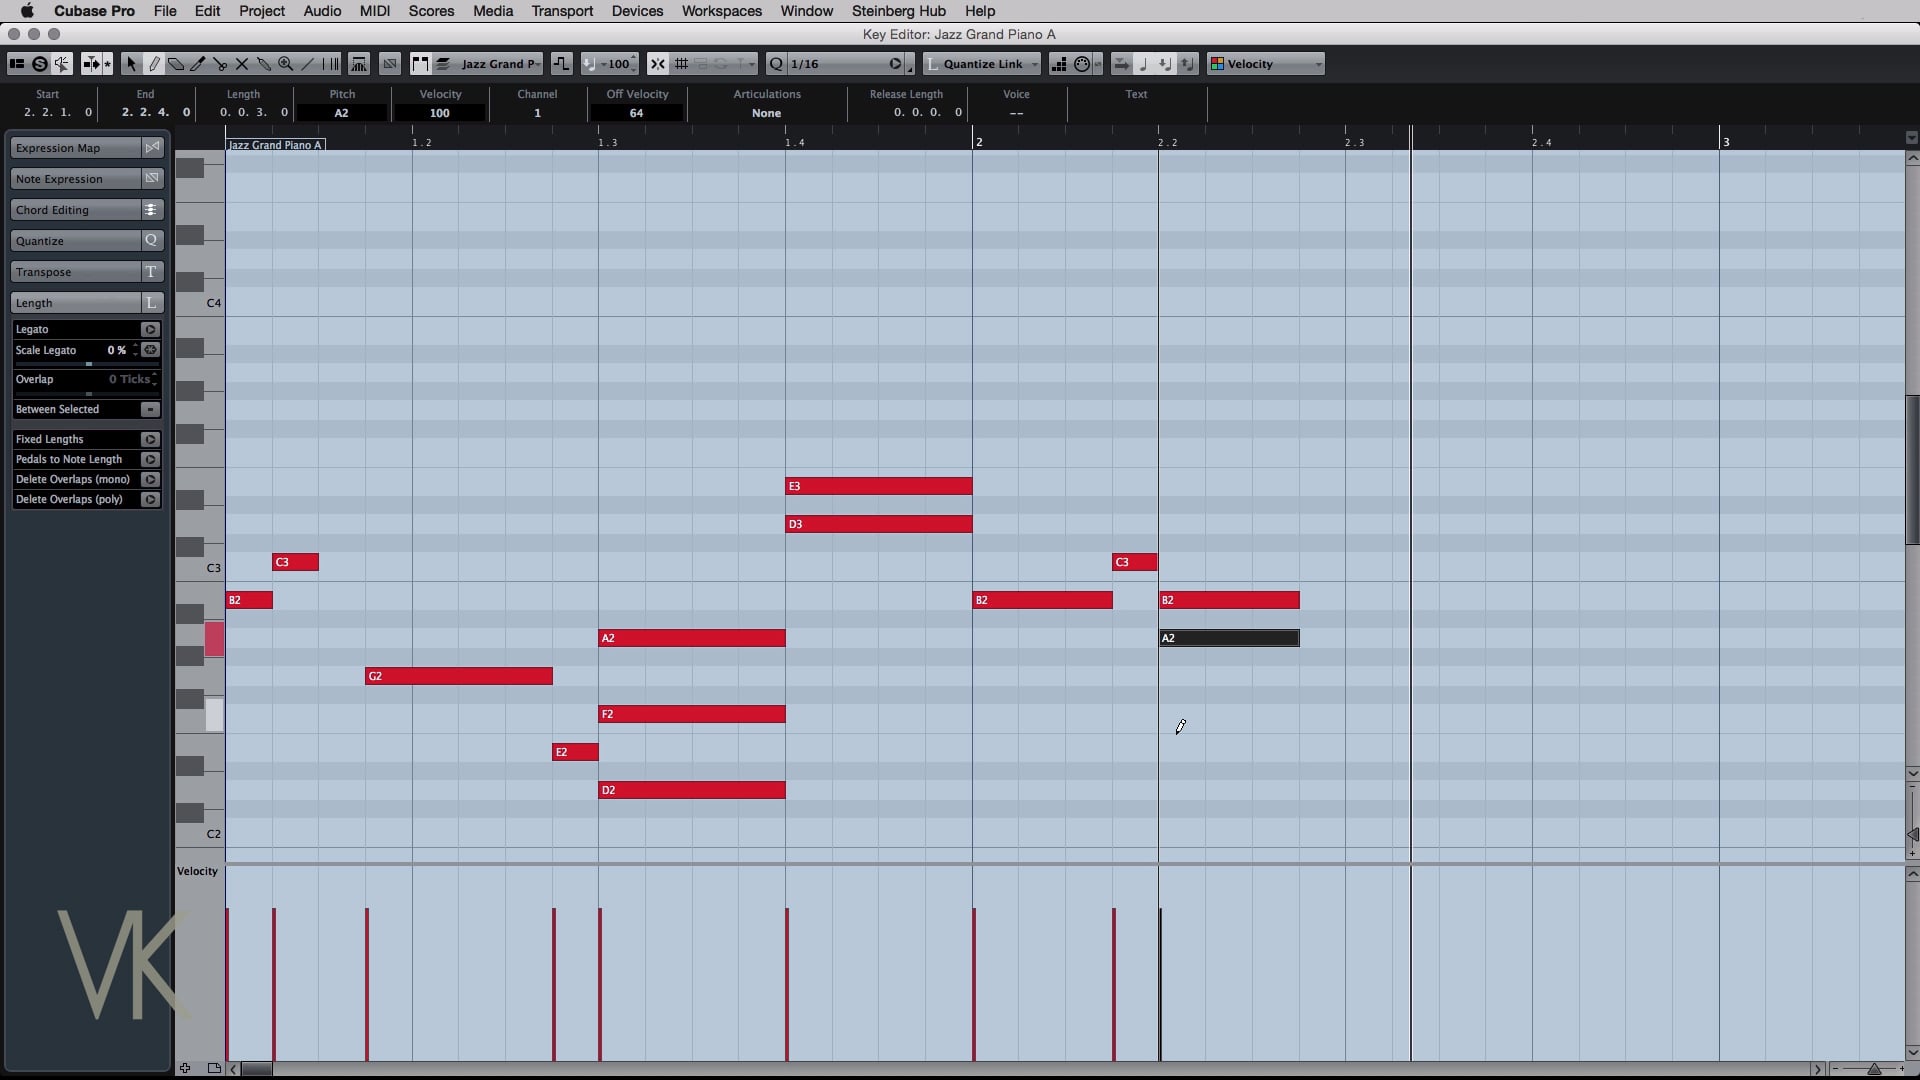Image resolution: width=1920 pixels, height=1080 pixels.
Task: Select the Erase tool
Action: [176, 64]
